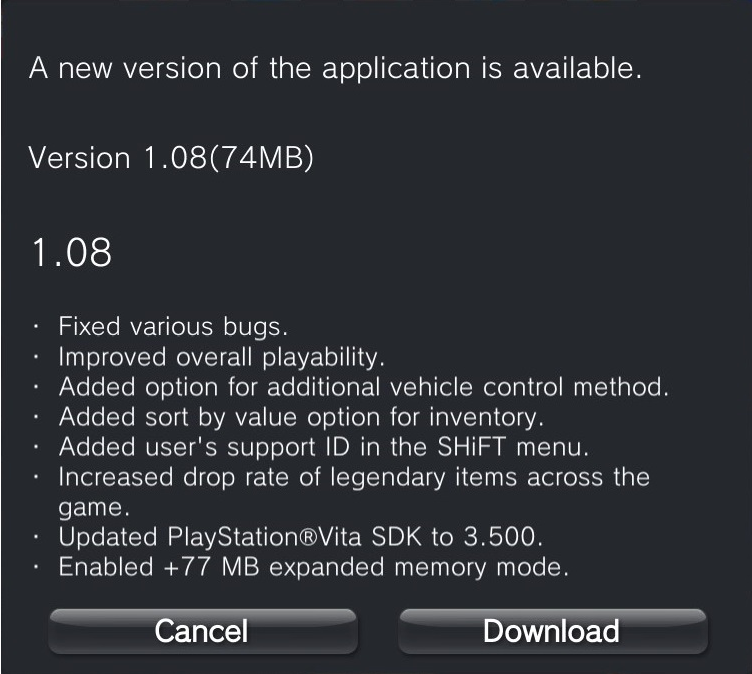This screenshot has height=674, width=752.
Task: Click the vehicle control method note
Action: [x=364, y=387]
